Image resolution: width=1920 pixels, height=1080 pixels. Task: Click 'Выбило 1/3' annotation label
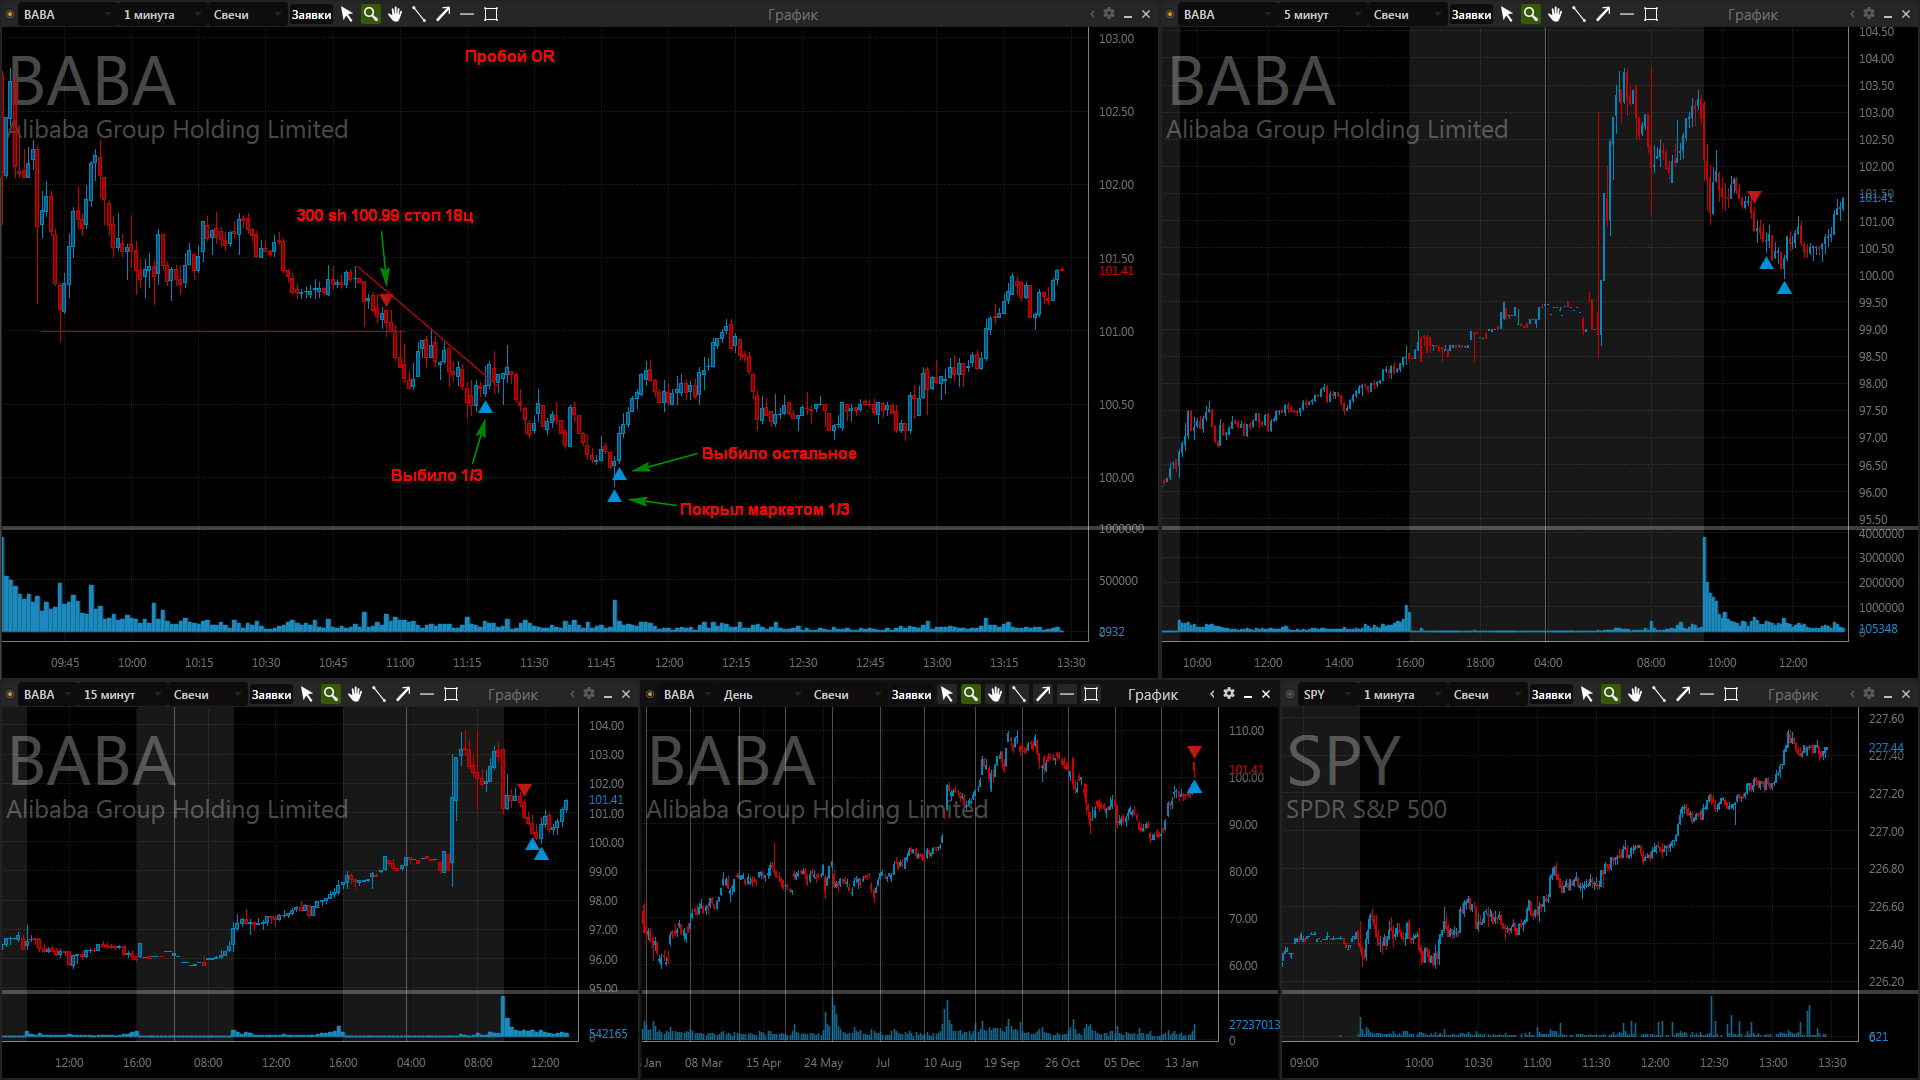pyautogui.click(x=436, y=475)
